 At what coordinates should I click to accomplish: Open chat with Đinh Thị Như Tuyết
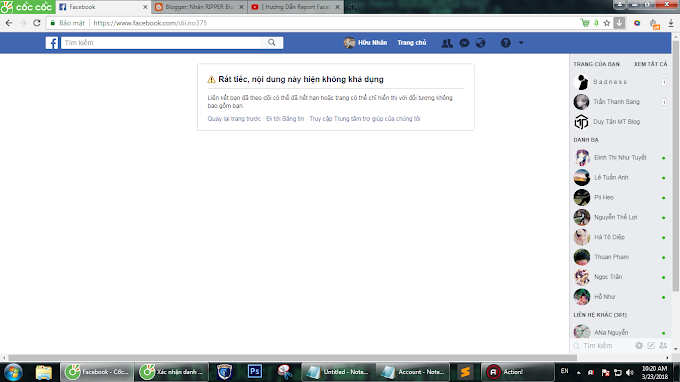pyautogui.click(x=620, y=158)
